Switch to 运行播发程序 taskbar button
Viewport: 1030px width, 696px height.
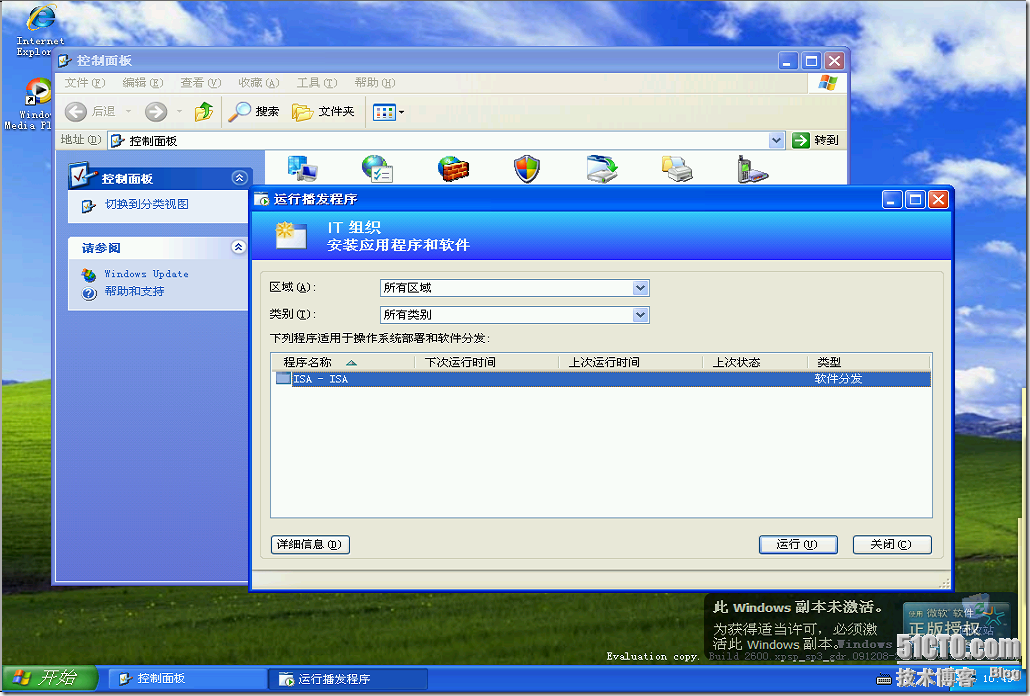[347, 678]
